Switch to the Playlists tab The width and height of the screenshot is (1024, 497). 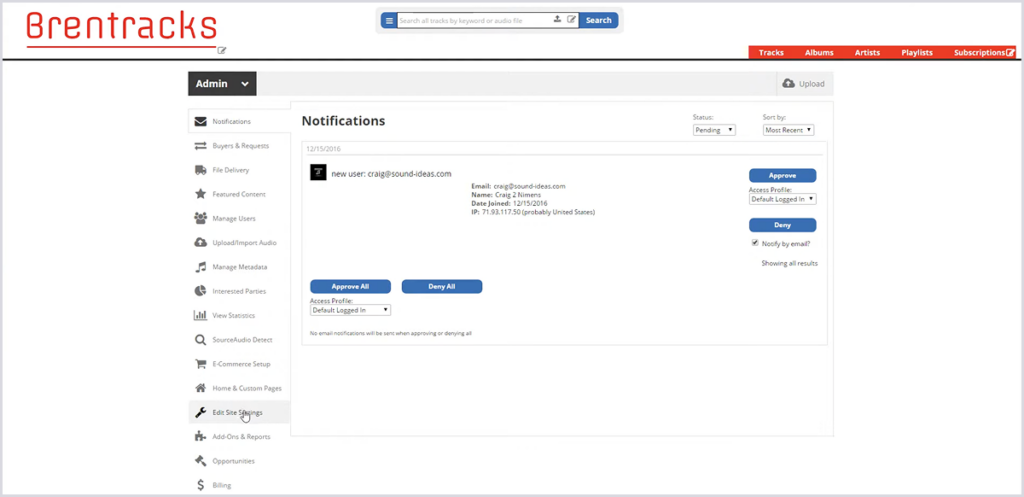[x=916, y=52]
